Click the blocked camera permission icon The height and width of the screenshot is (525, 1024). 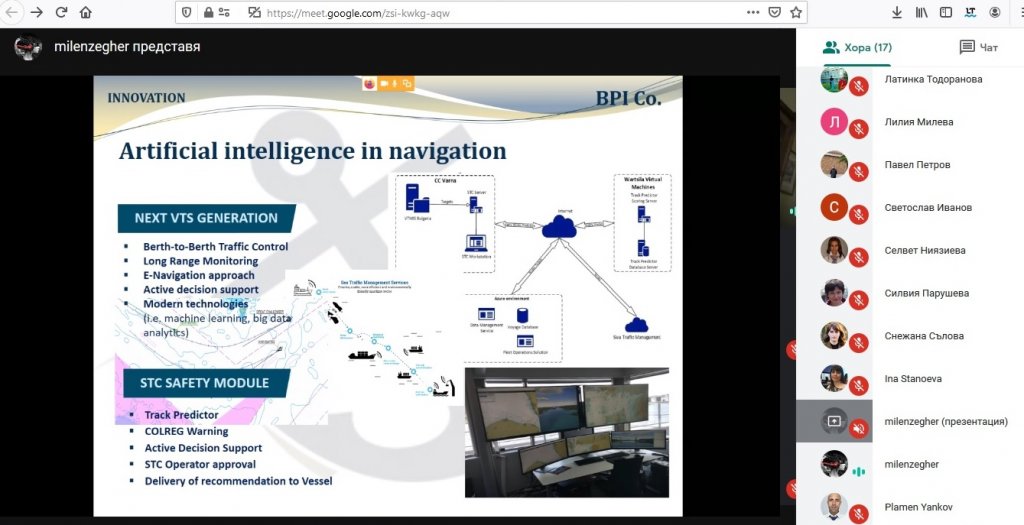point(254,12)
